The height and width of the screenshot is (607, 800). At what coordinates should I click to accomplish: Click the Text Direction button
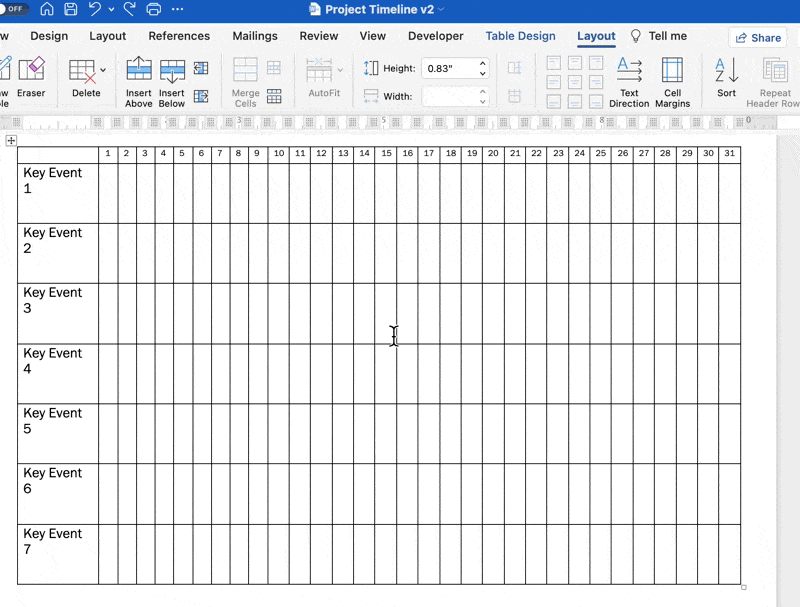coord(629,82)
